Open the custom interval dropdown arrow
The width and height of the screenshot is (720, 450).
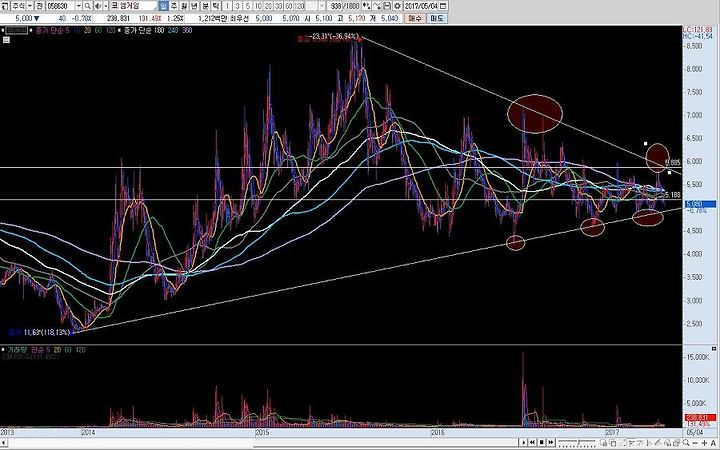322,6
